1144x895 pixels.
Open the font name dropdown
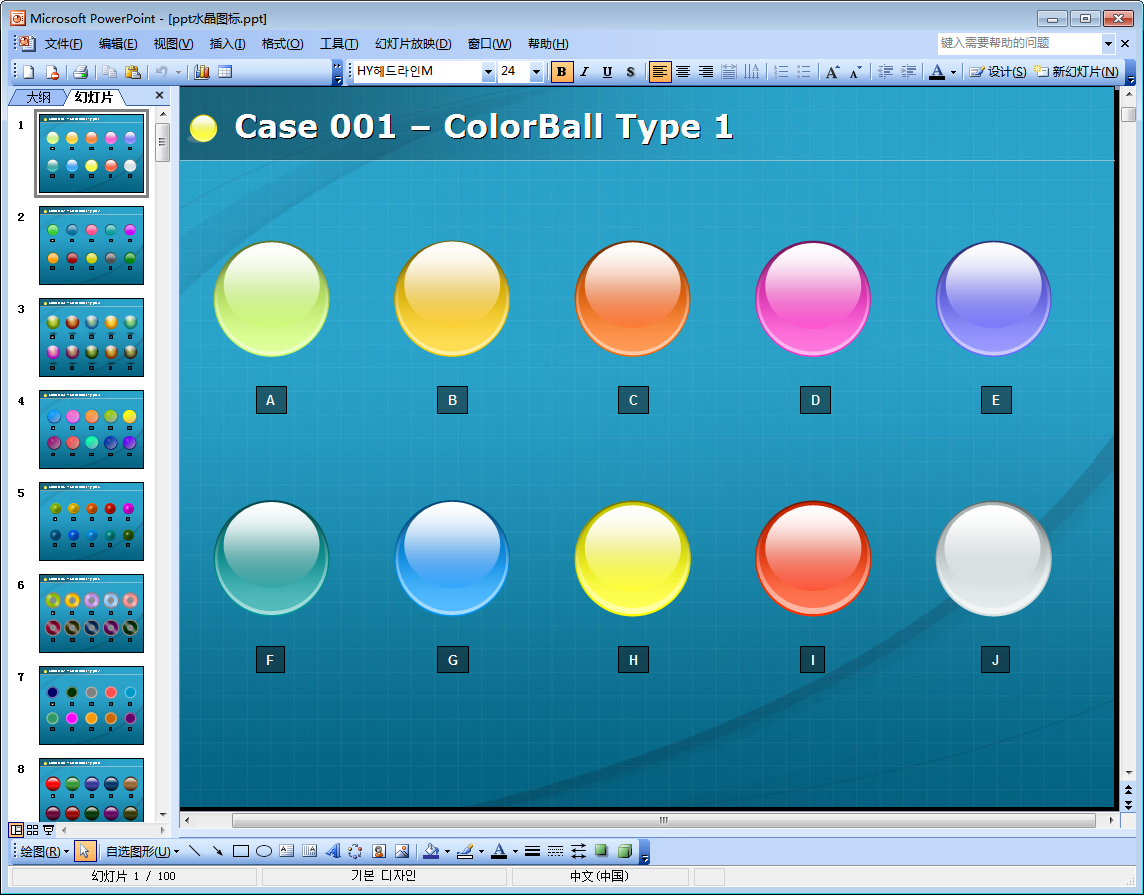click(488, 72)
